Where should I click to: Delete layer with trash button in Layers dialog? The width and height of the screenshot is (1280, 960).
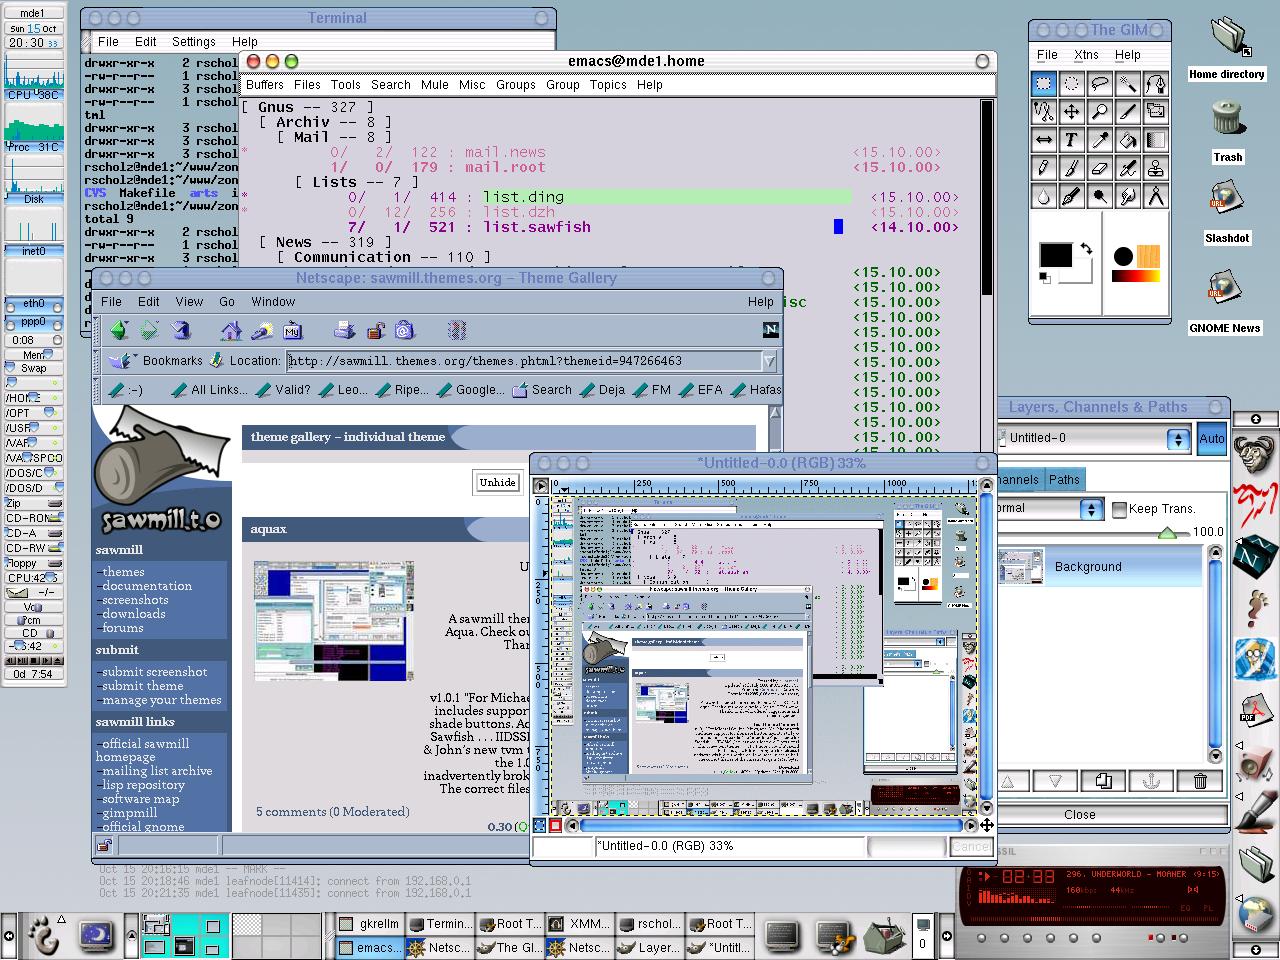click(x=1200, y=781)
